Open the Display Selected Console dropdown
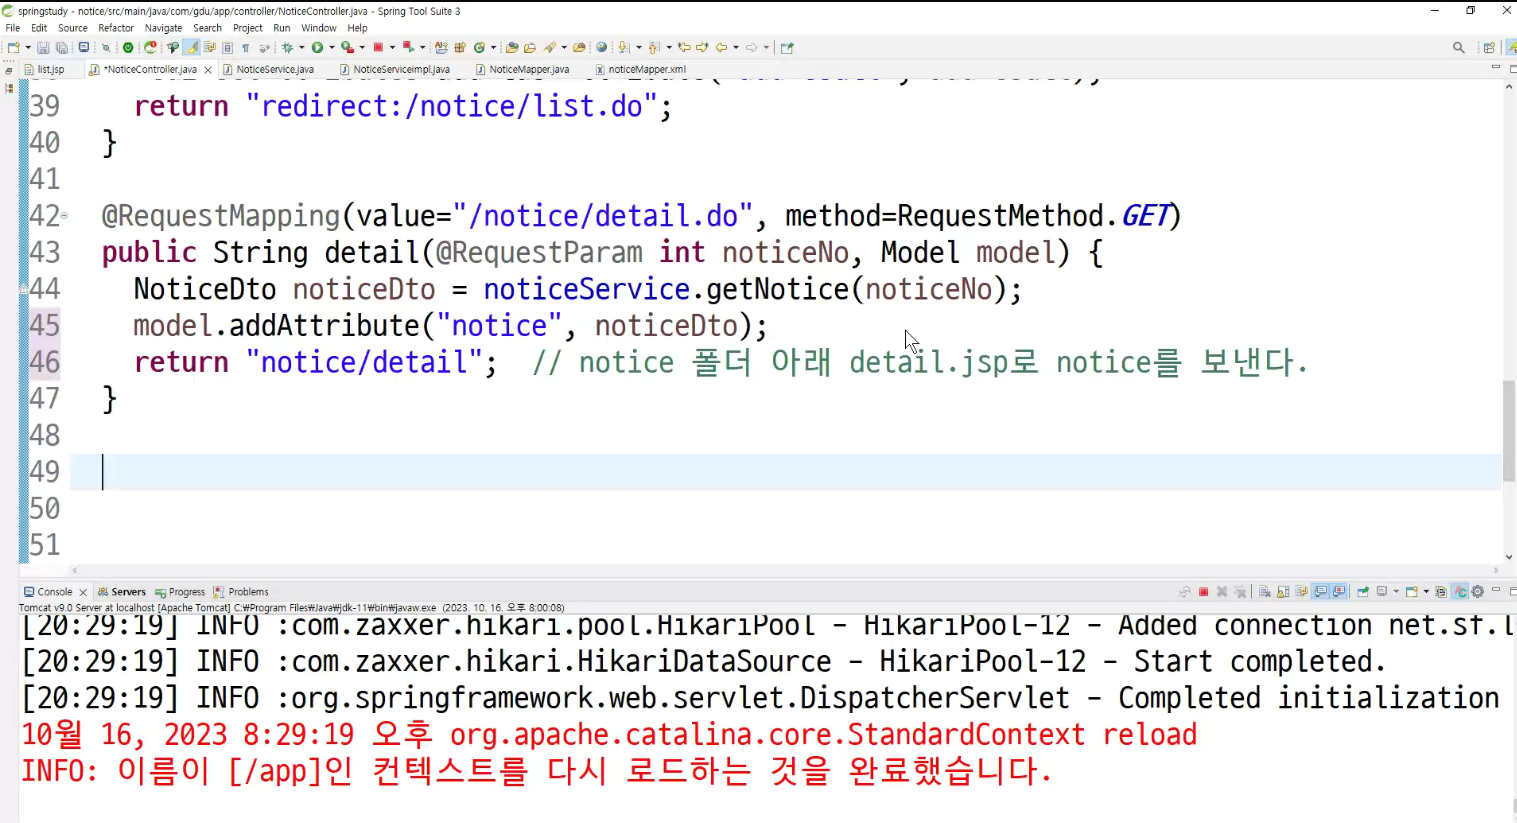The width and height of the screenshot is (1517, 823). [x=1396, y=592]
